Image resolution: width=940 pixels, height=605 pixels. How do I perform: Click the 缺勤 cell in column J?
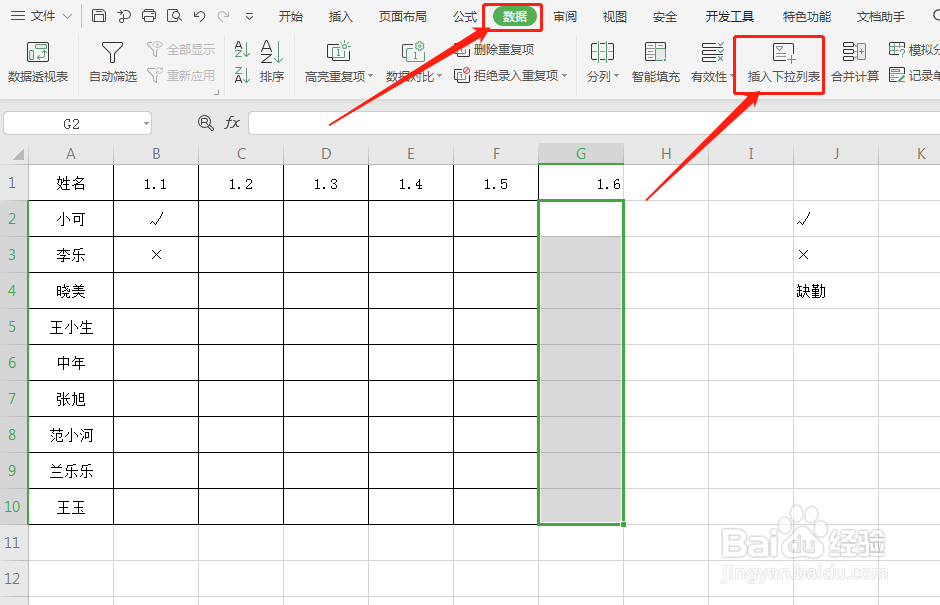(836, 291)
